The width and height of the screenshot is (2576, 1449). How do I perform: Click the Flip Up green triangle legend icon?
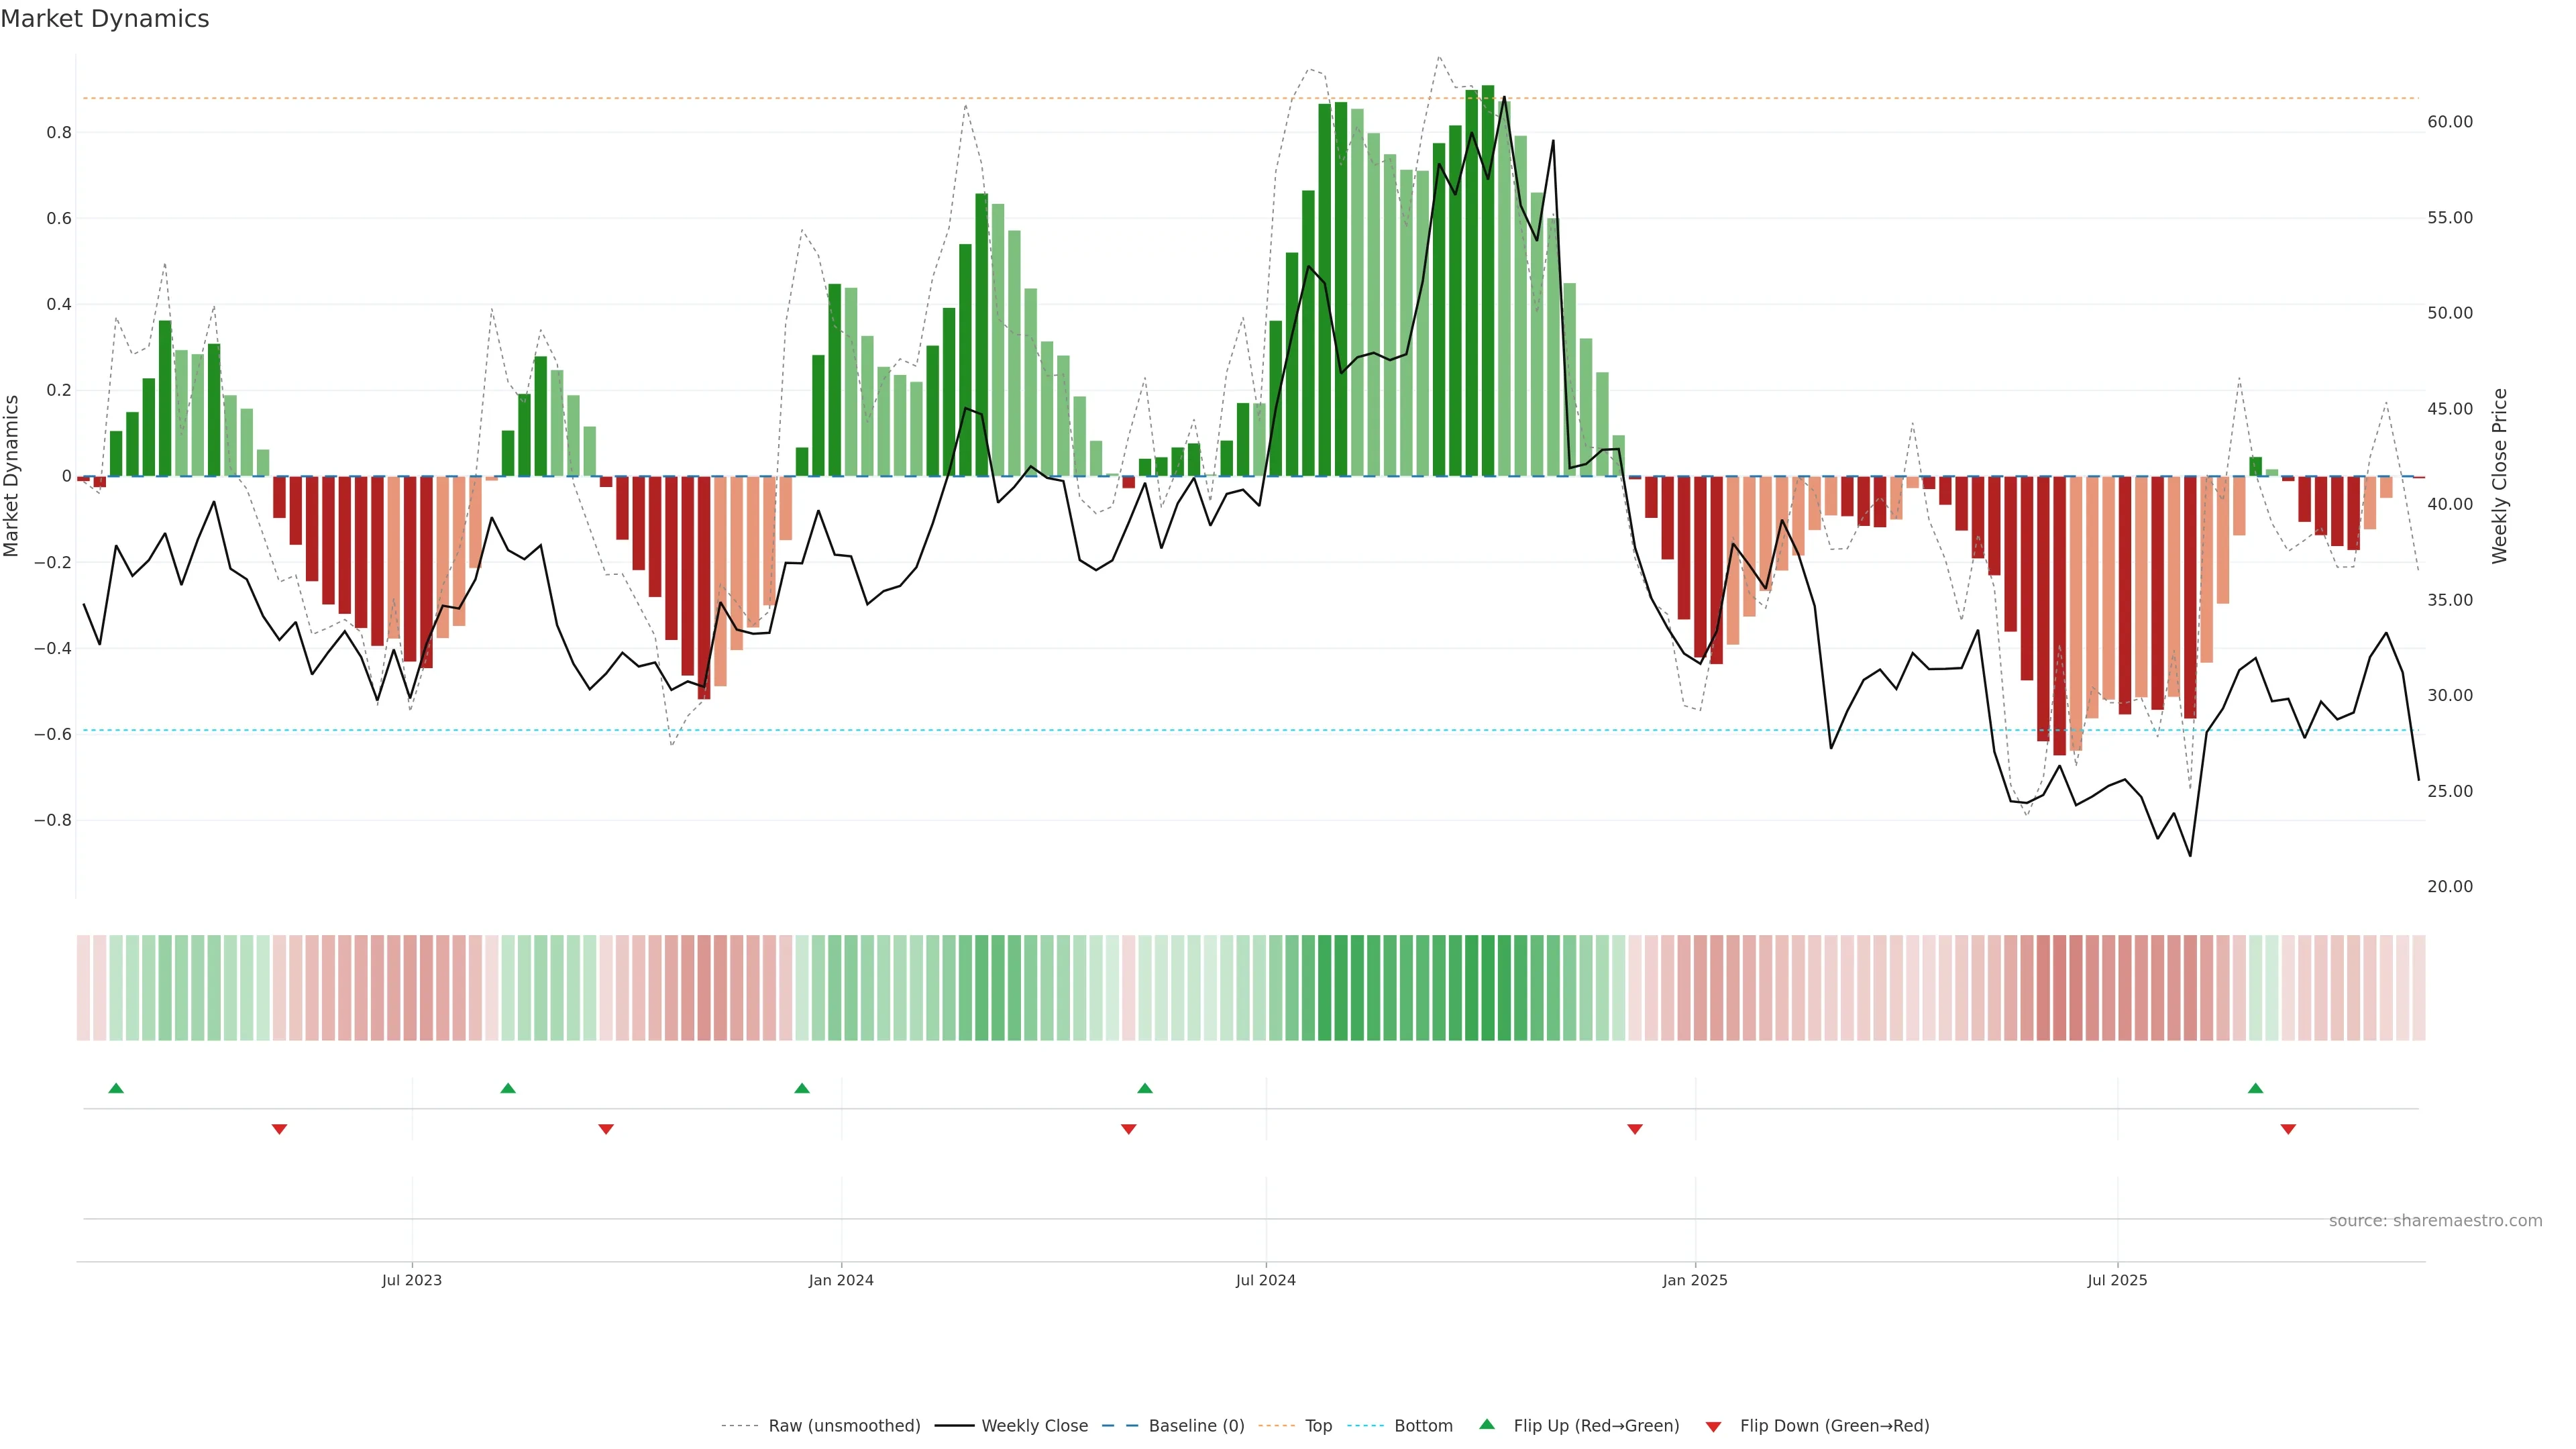(1486, 1424)
